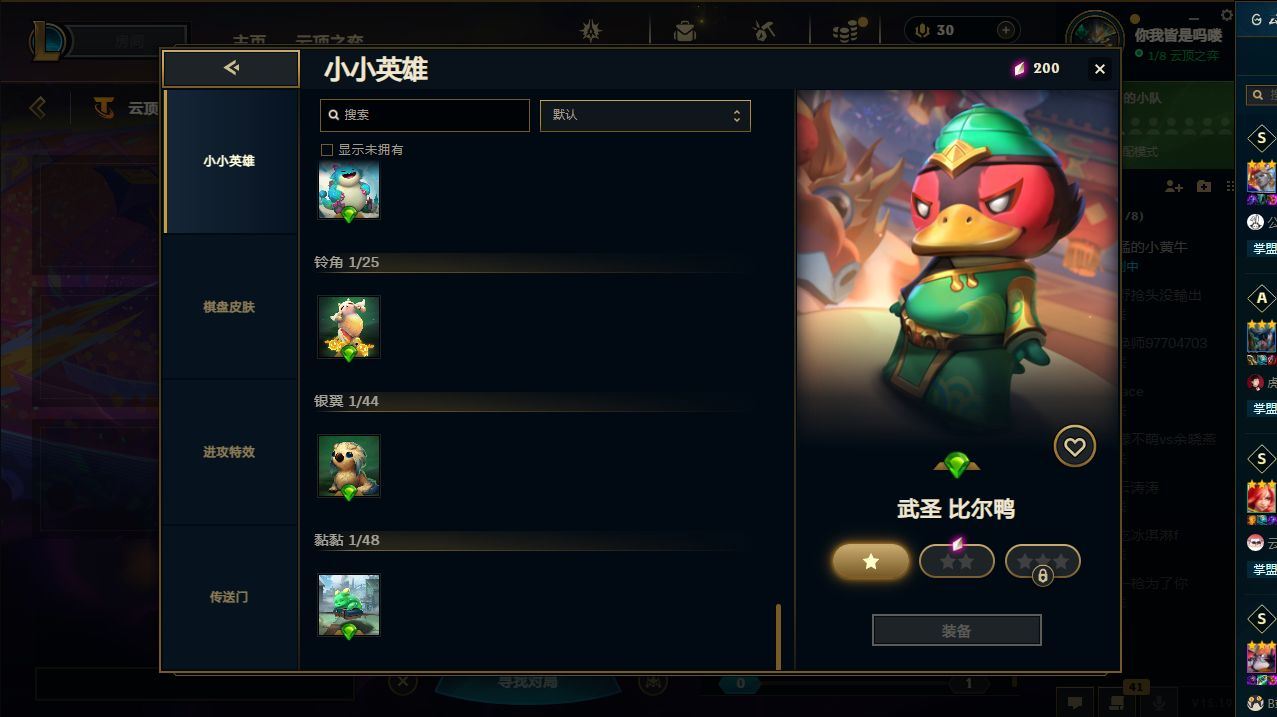Open the 传送门 tab

tap(229, 597)
